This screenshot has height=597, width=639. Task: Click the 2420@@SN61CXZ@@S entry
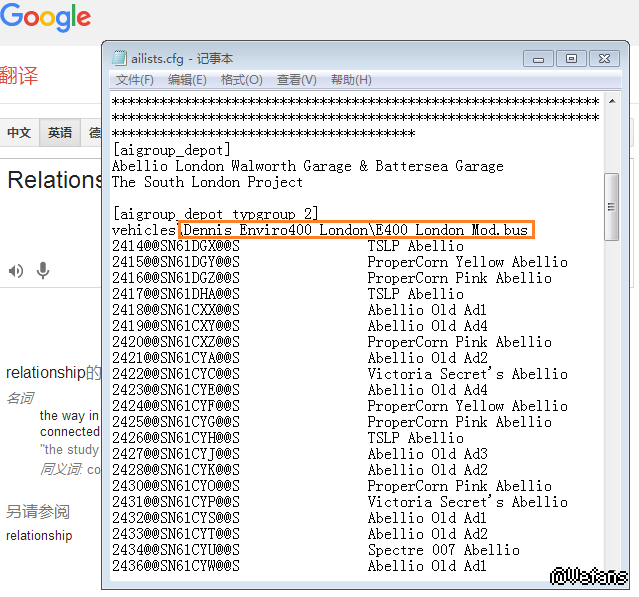(176, 342)
